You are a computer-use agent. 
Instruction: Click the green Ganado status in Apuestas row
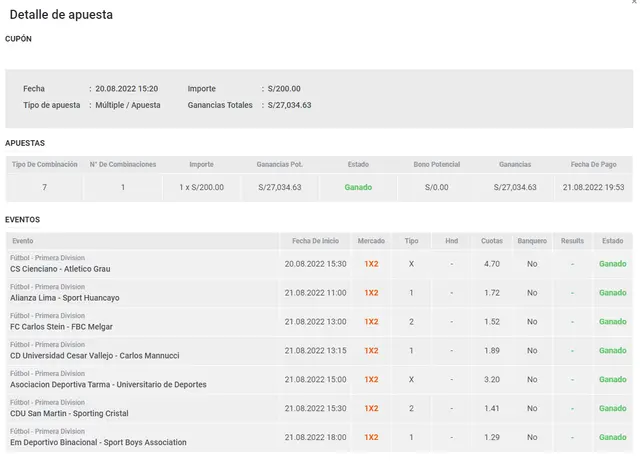pyautogui.click(x=358, y=187)
